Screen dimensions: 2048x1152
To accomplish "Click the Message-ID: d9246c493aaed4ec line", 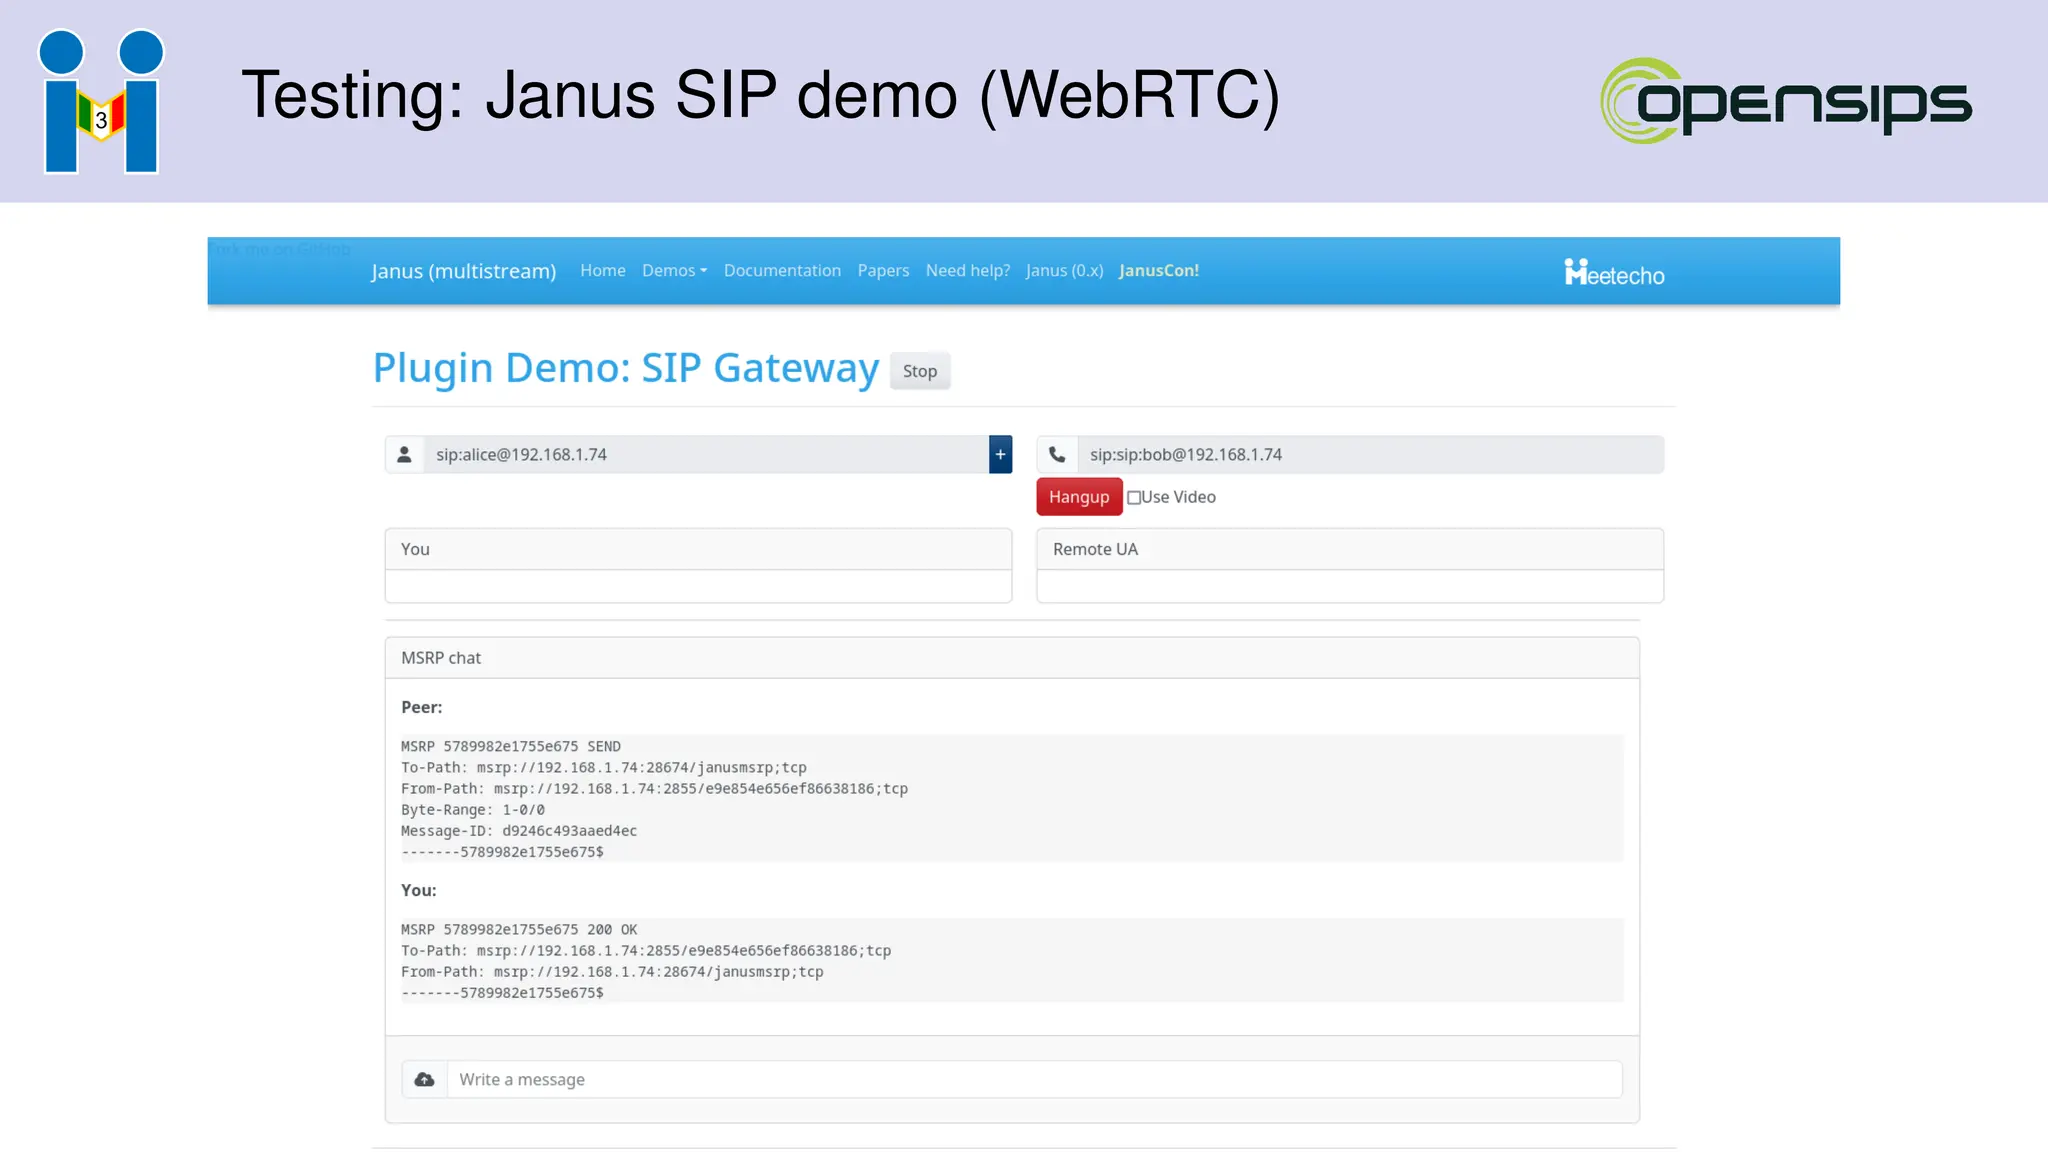I will [519, 831].
